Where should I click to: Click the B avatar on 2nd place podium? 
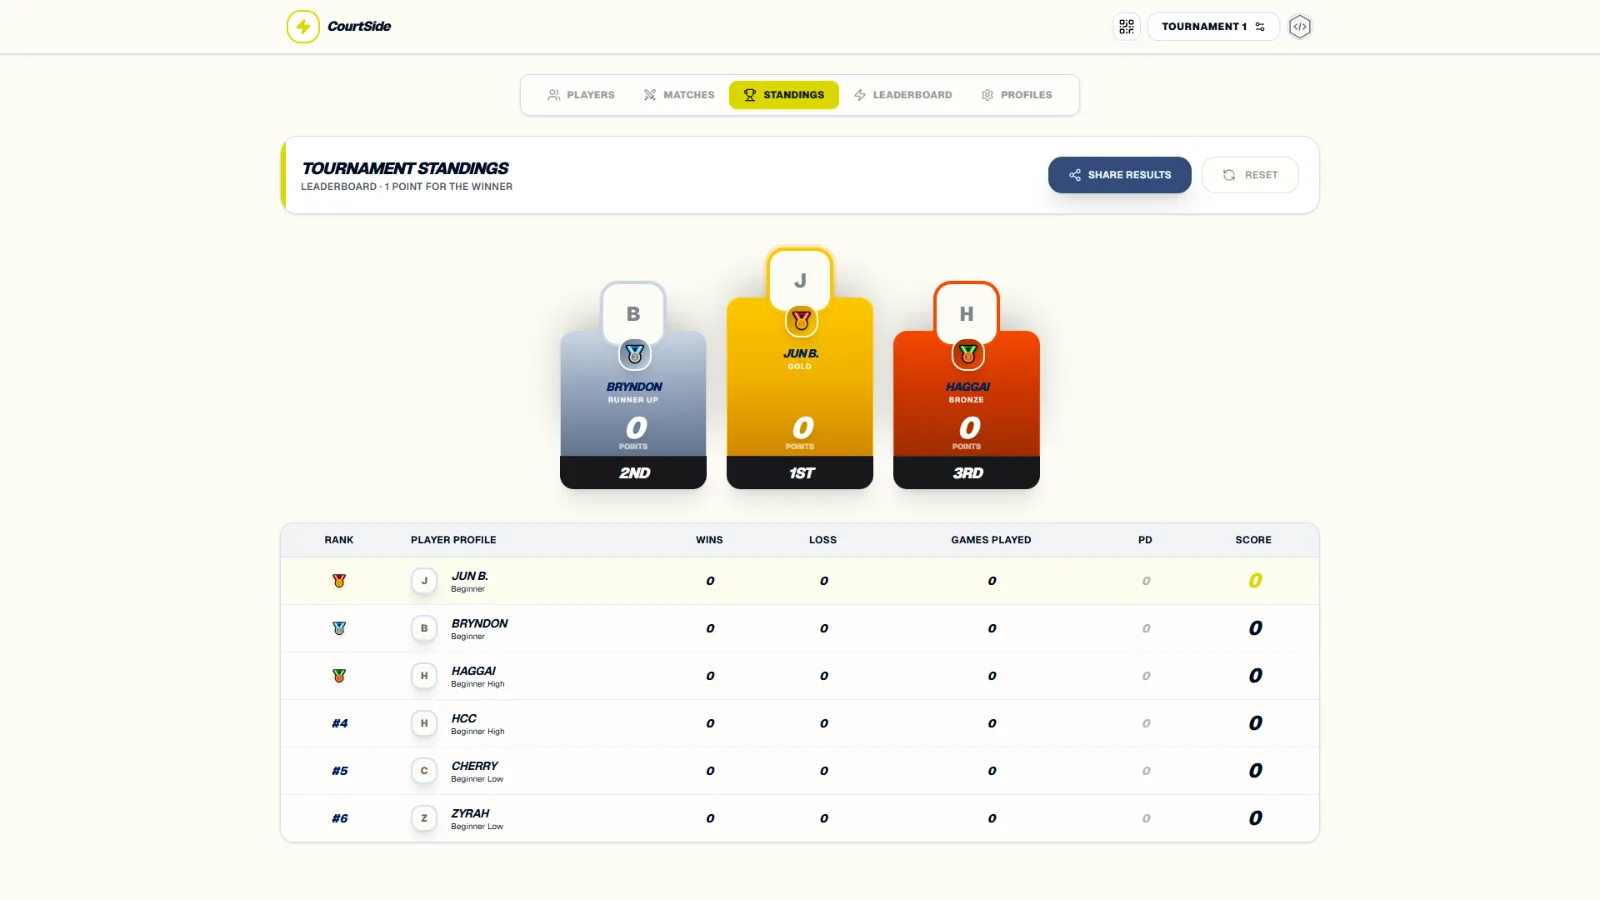tap(633, 314)
